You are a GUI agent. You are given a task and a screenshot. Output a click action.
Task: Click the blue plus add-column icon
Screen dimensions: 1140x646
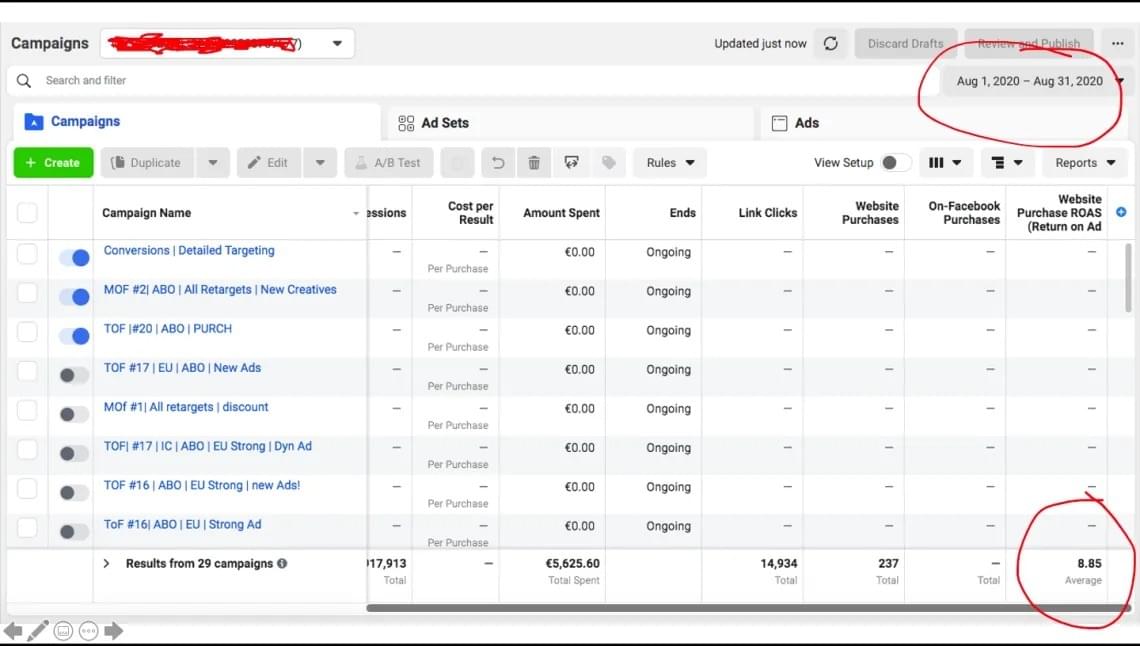coord(1121,212)
